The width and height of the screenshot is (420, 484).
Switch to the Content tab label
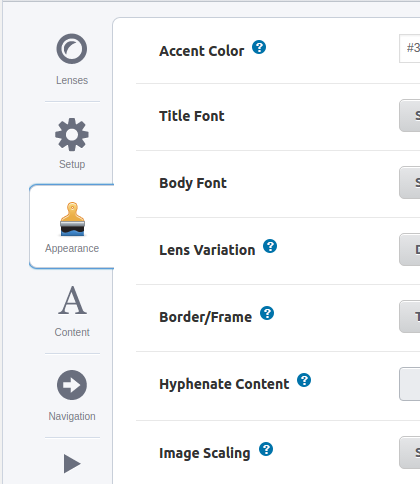pyautogui.click(x=72, y=332)
